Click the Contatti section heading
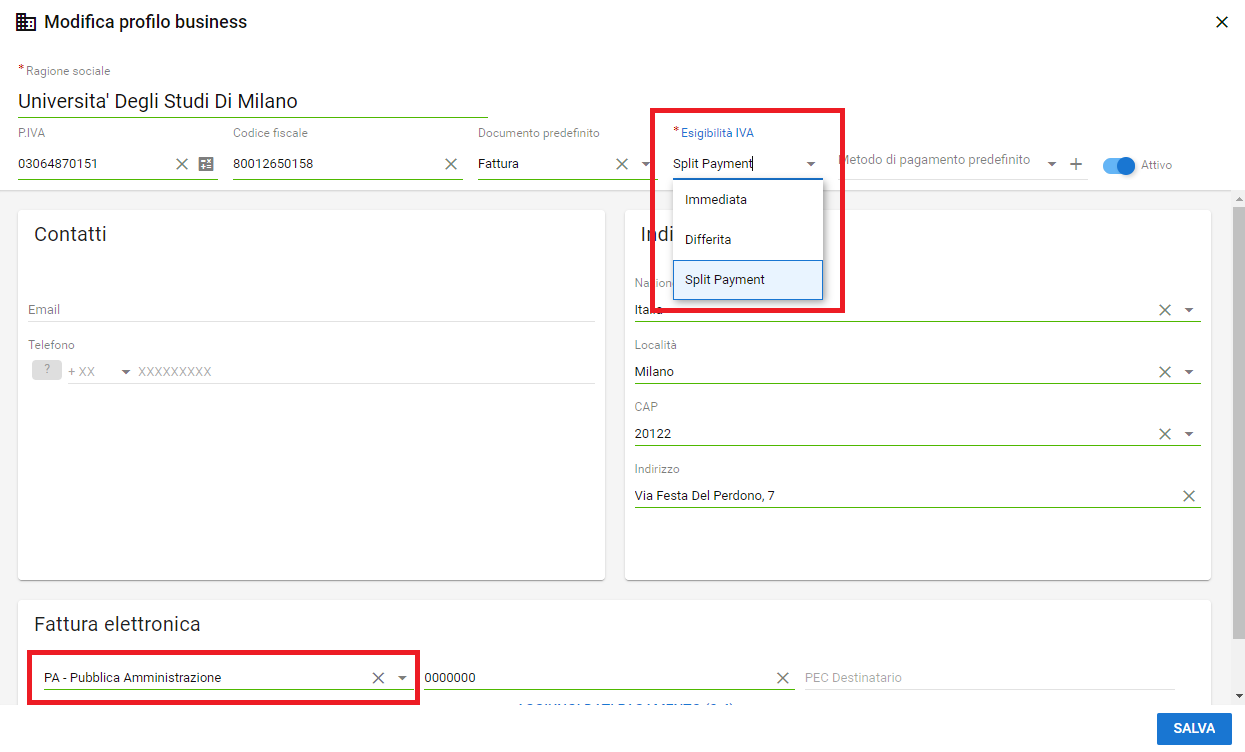 coord(70,235)
